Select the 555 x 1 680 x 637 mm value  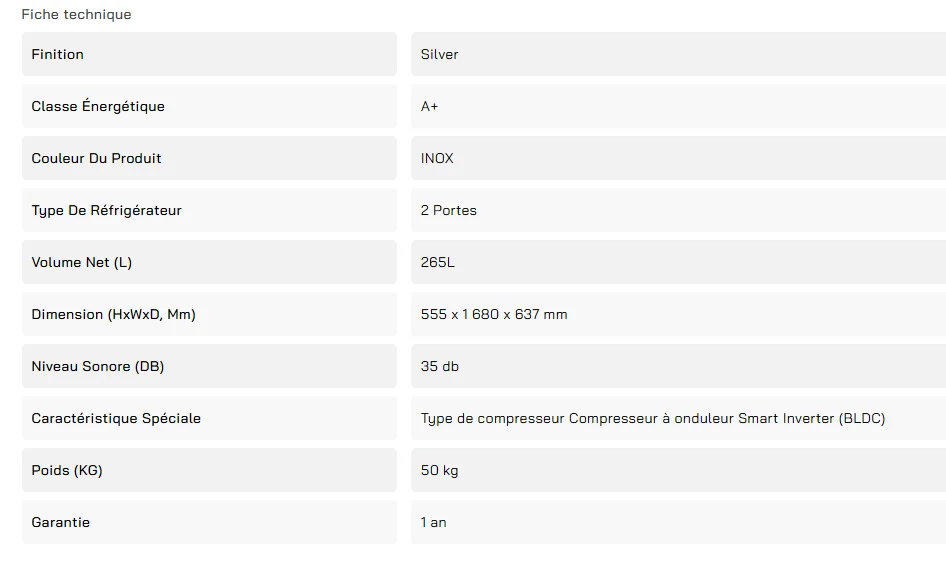pyautogui.click(x=494, y=314)
